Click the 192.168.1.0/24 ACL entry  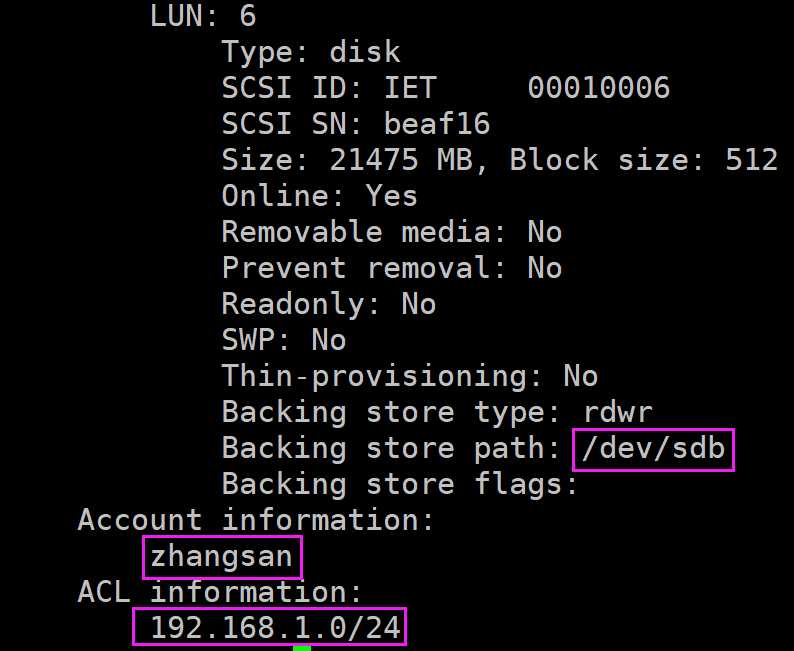point(269,627)
